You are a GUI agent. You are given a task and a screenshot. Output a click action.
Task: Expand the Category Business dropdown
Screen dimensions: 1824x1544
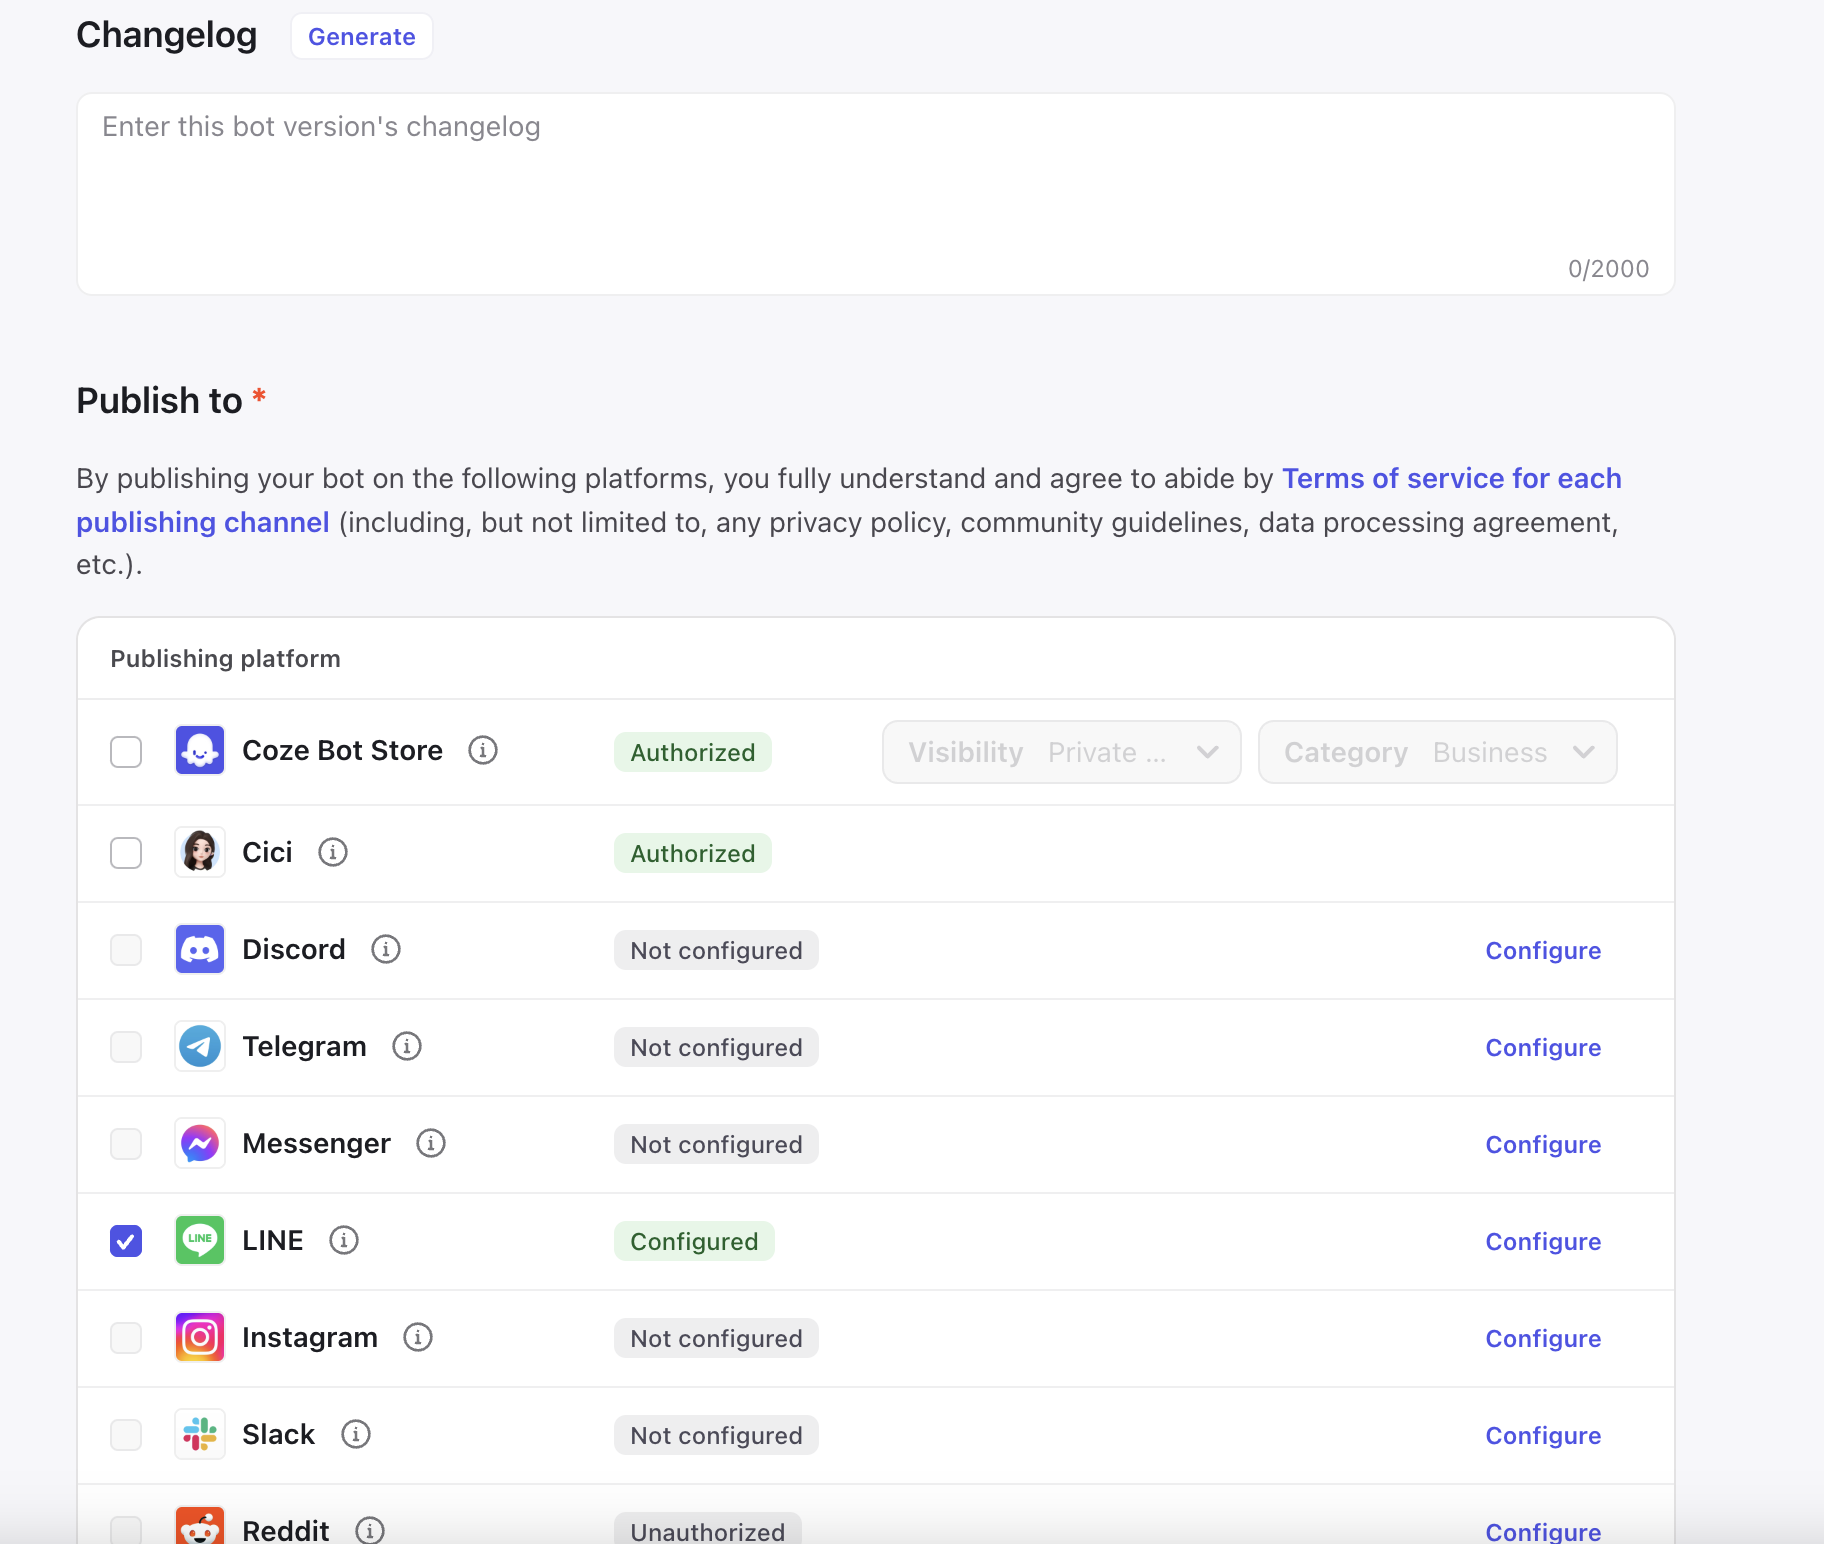[1437, 752]
